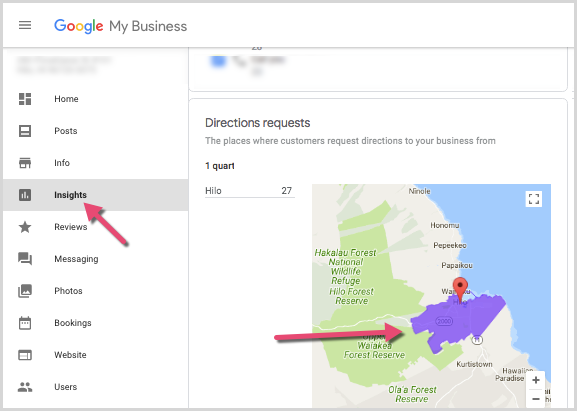The width and height of the screenshot is (577, 411).
Task: Zoom out on the map
Action: coord(536,399)
